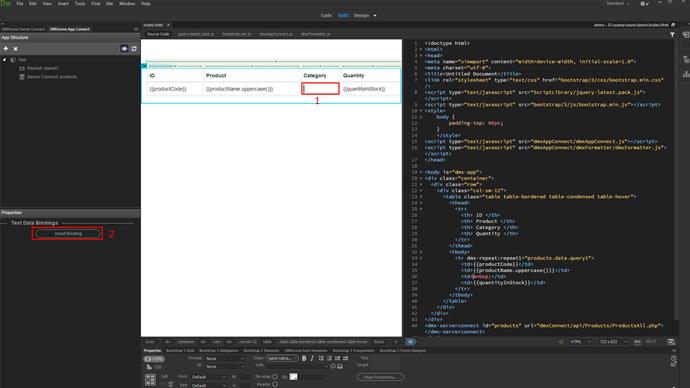Open dmxFormatter.js related file
Image resolution: width=690 pixels, height=388 pixels.
coord(316,34)
